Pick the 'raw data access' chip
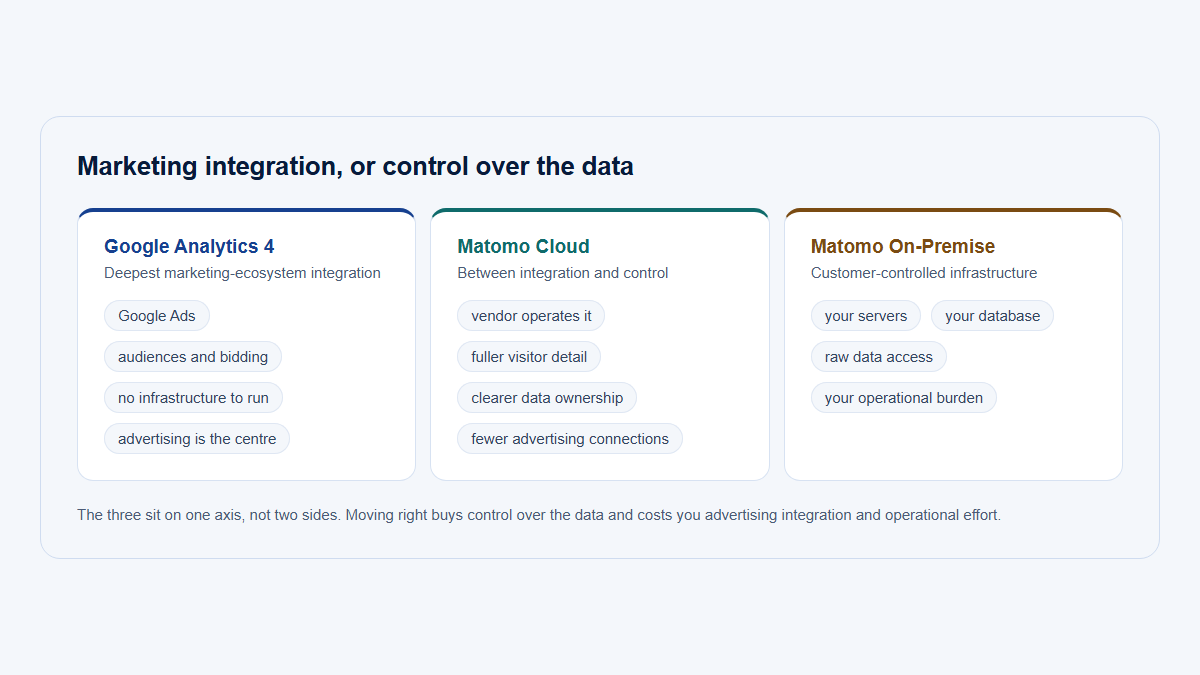This screenshot has height=675, width=1200. click(879, 357)
